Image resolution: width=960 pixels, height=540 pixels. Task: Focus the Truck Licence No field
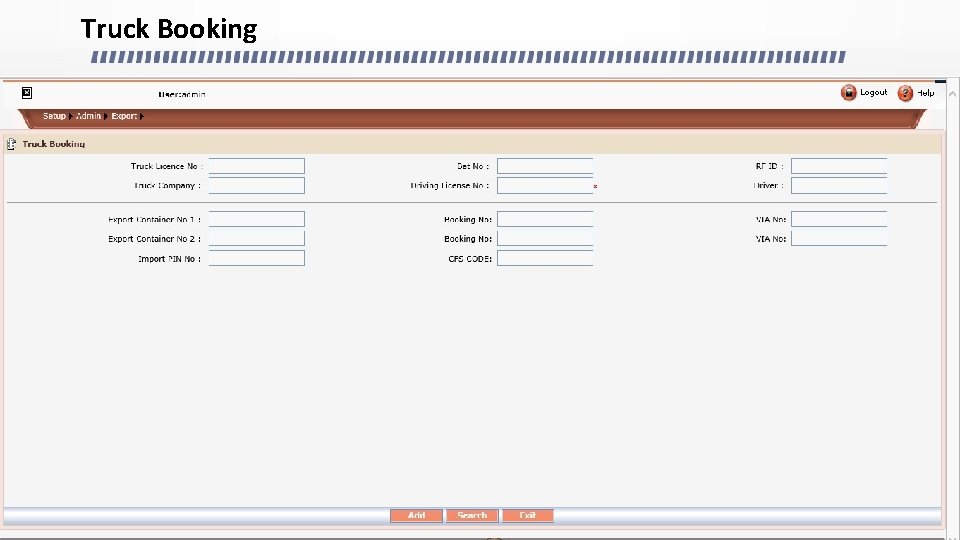257,166
